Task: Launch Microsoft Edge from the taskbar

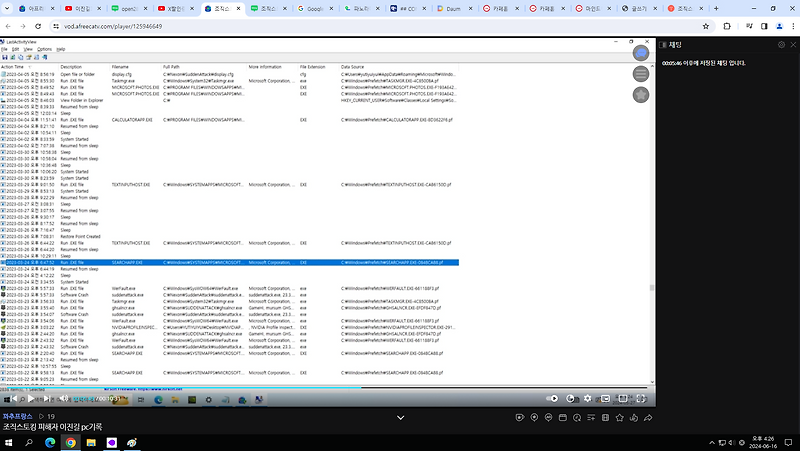Action: click(x=50, y=442)
